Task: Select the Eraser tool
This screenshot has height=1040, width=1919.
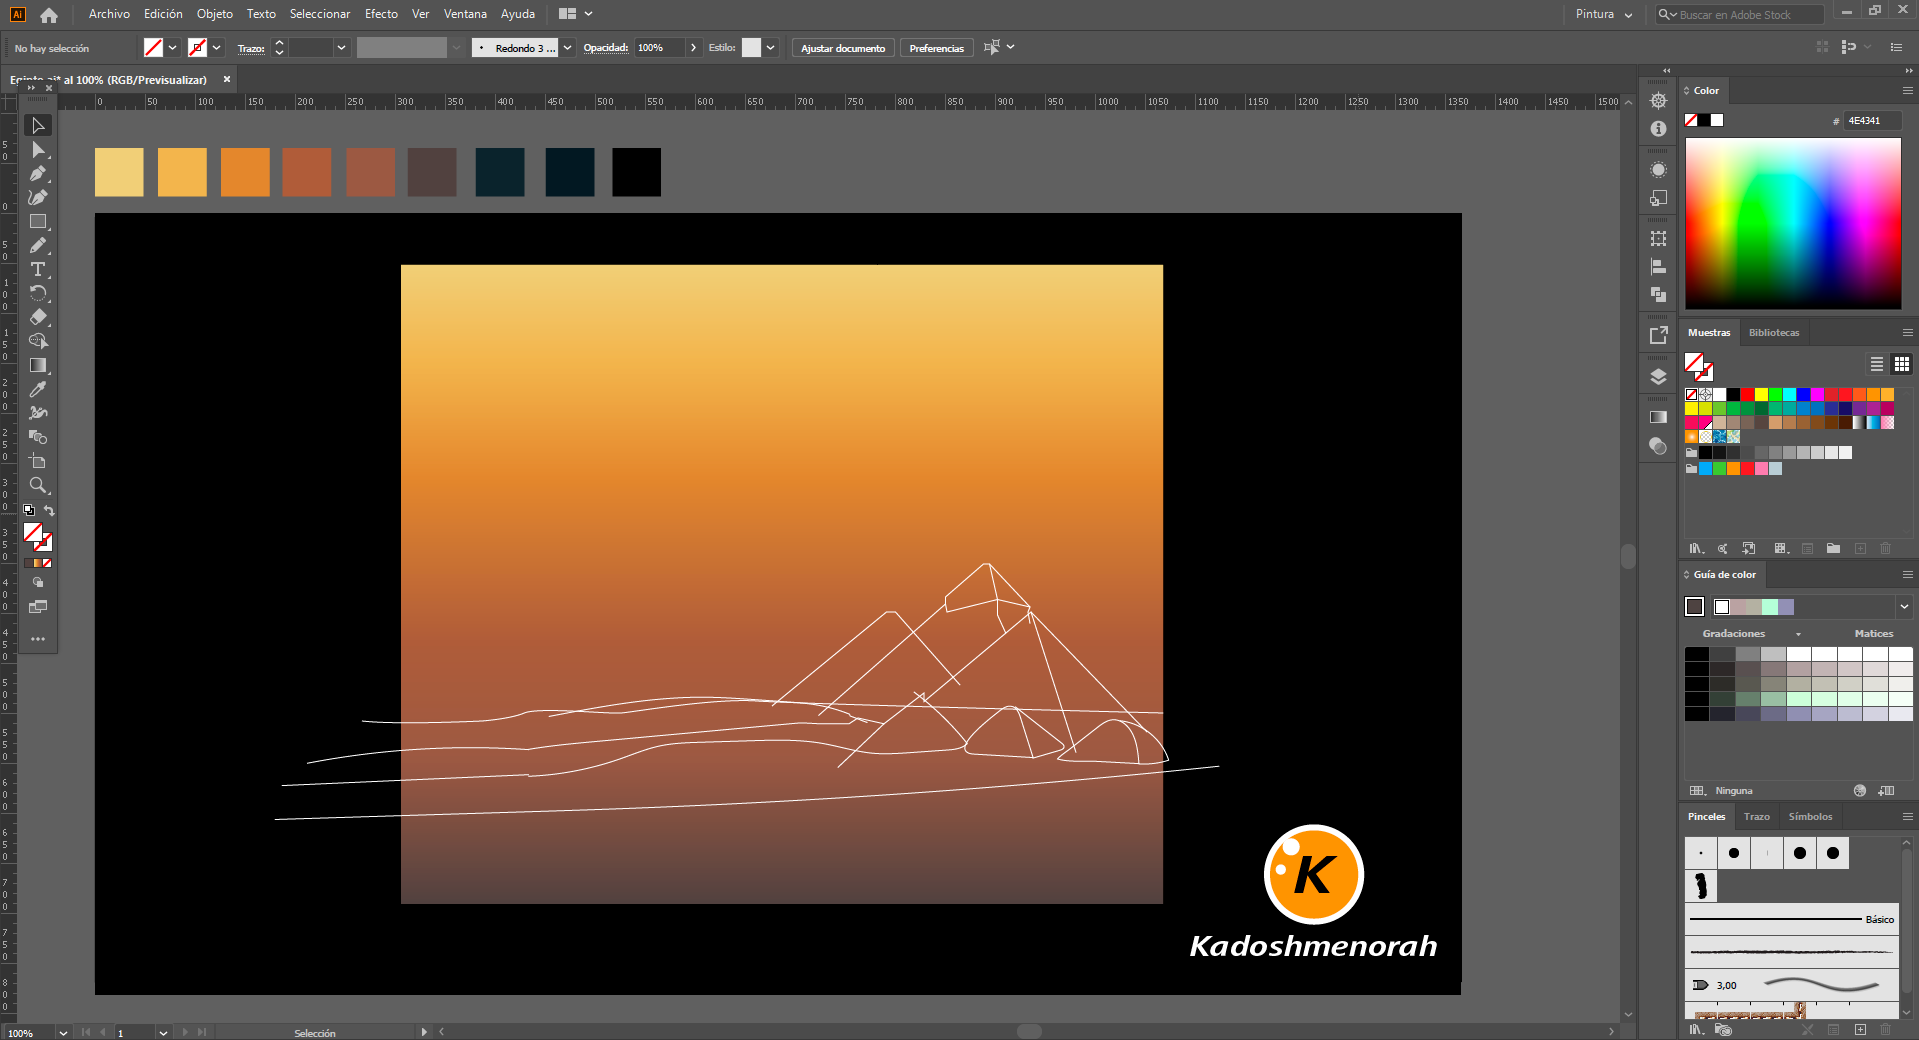Action: point(38,318)
